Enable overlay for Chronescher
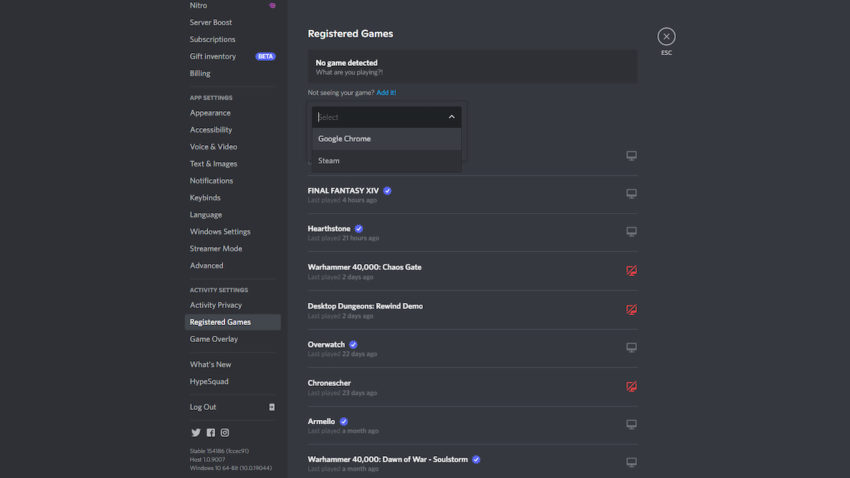 631,386
